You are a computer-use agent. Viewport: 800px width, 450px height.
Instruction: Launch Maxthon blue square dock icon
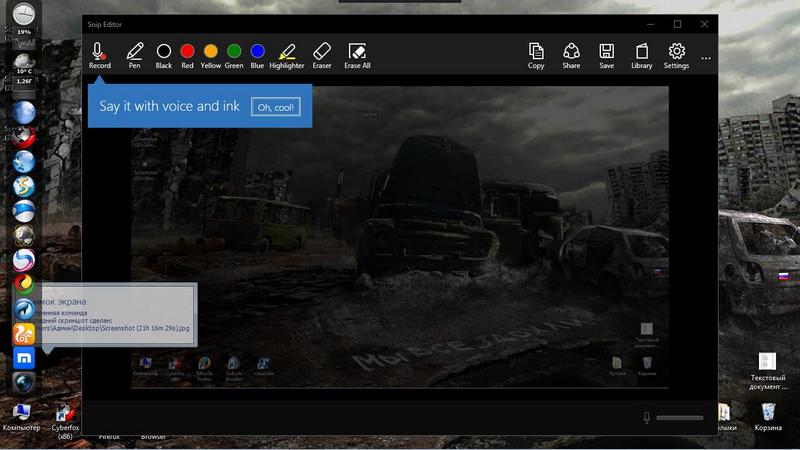pos(23,358)
